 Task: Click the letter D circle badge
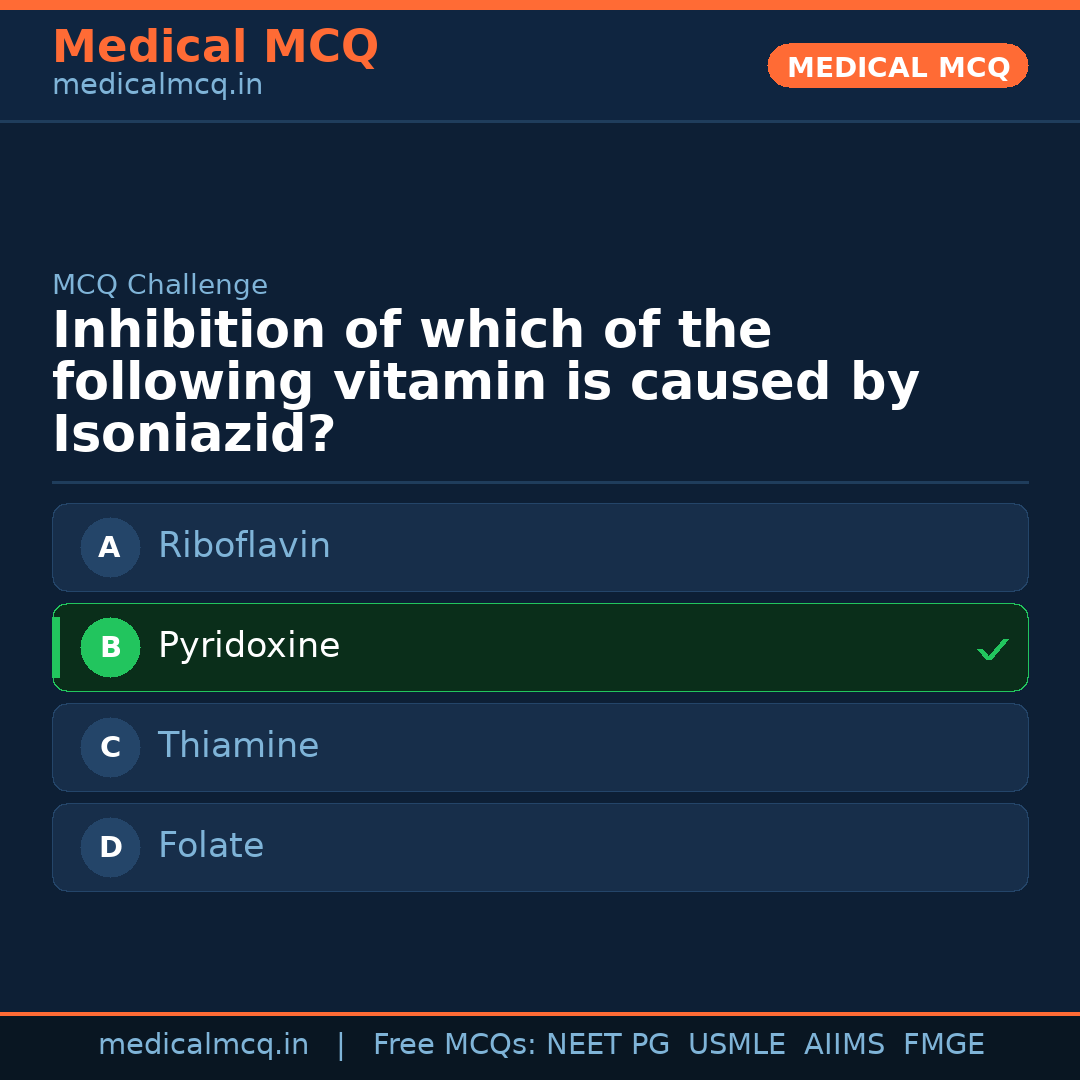[110, 847]
